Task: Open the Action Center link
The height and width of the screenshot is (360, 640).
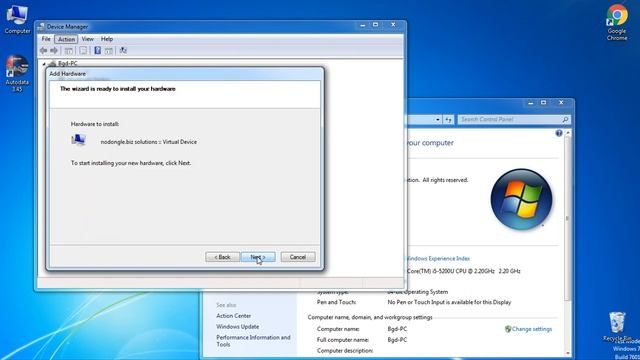Action: point(233,316)
